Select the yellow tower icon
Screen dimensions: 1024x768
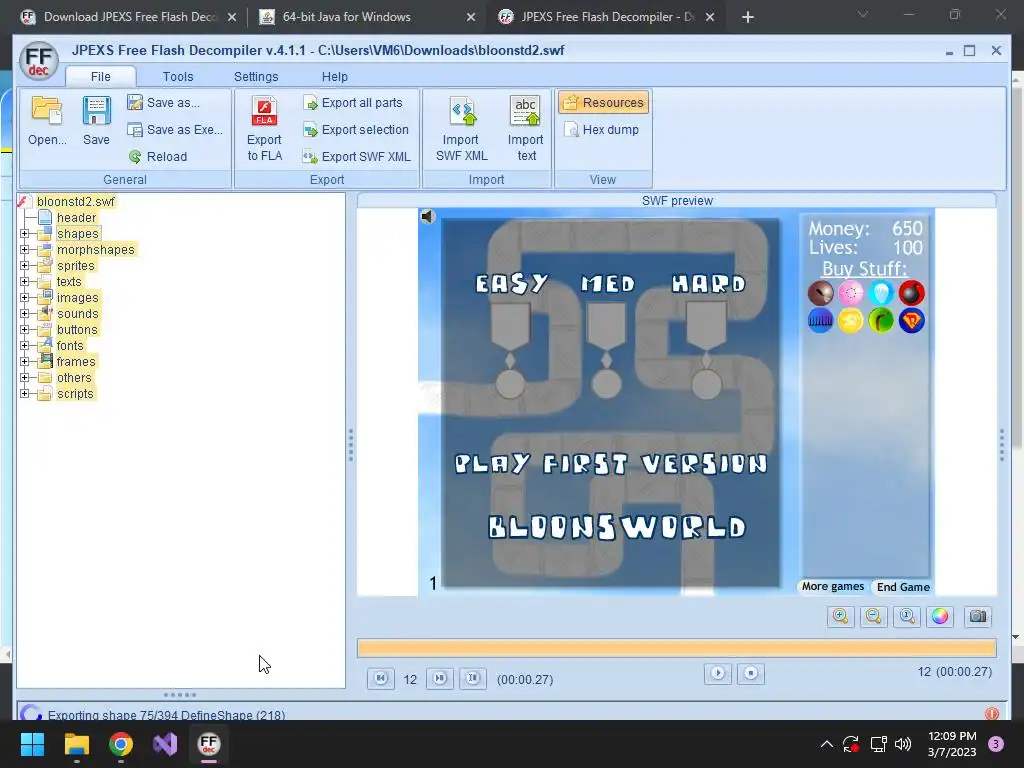coord(850,321)
